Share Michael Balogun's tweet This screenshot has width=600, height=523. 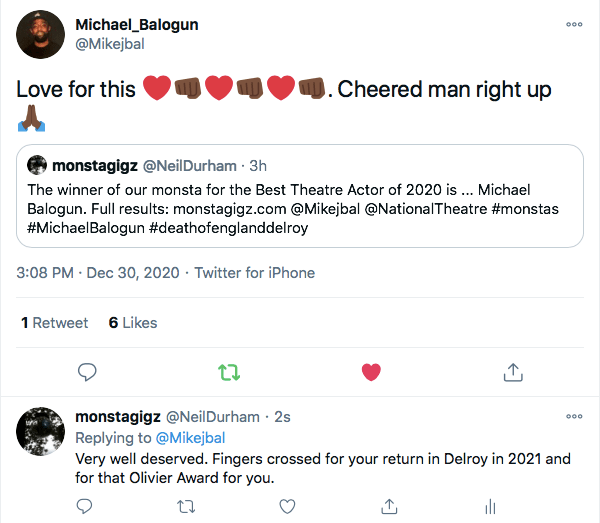tap(513, 372)
